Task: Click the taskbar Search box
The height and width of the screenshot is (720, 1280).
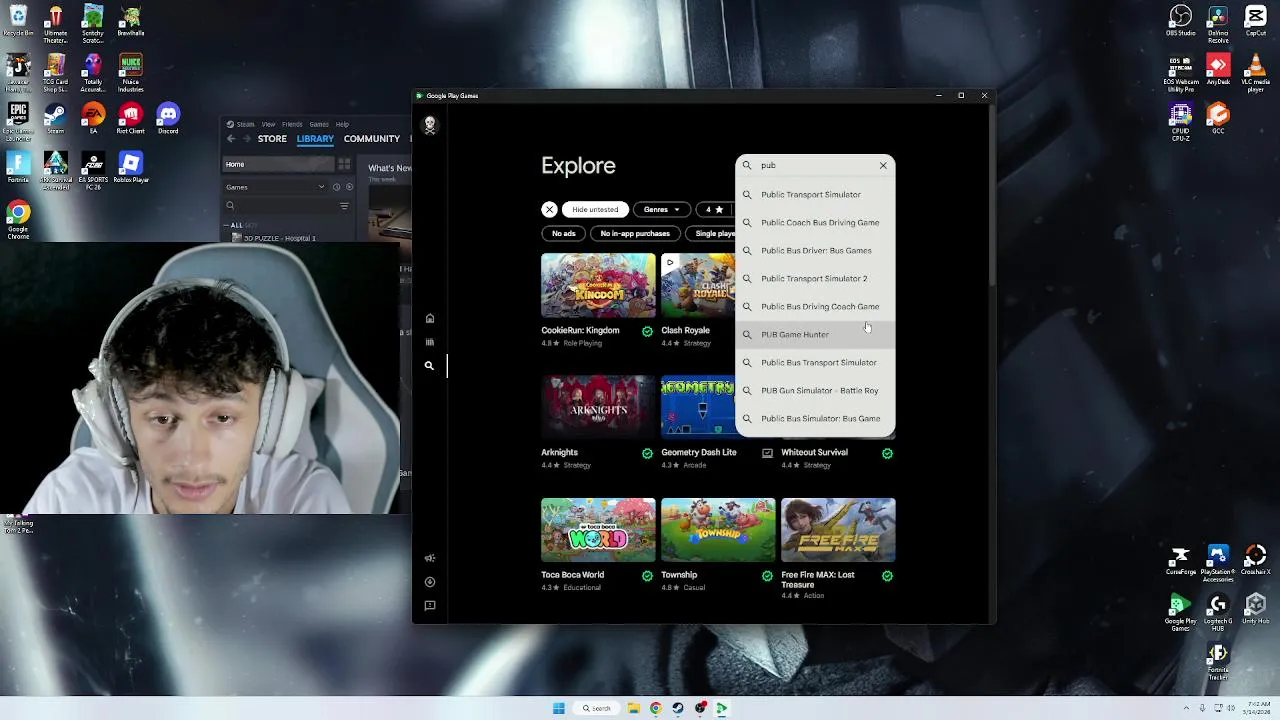Action: [597, 708]
